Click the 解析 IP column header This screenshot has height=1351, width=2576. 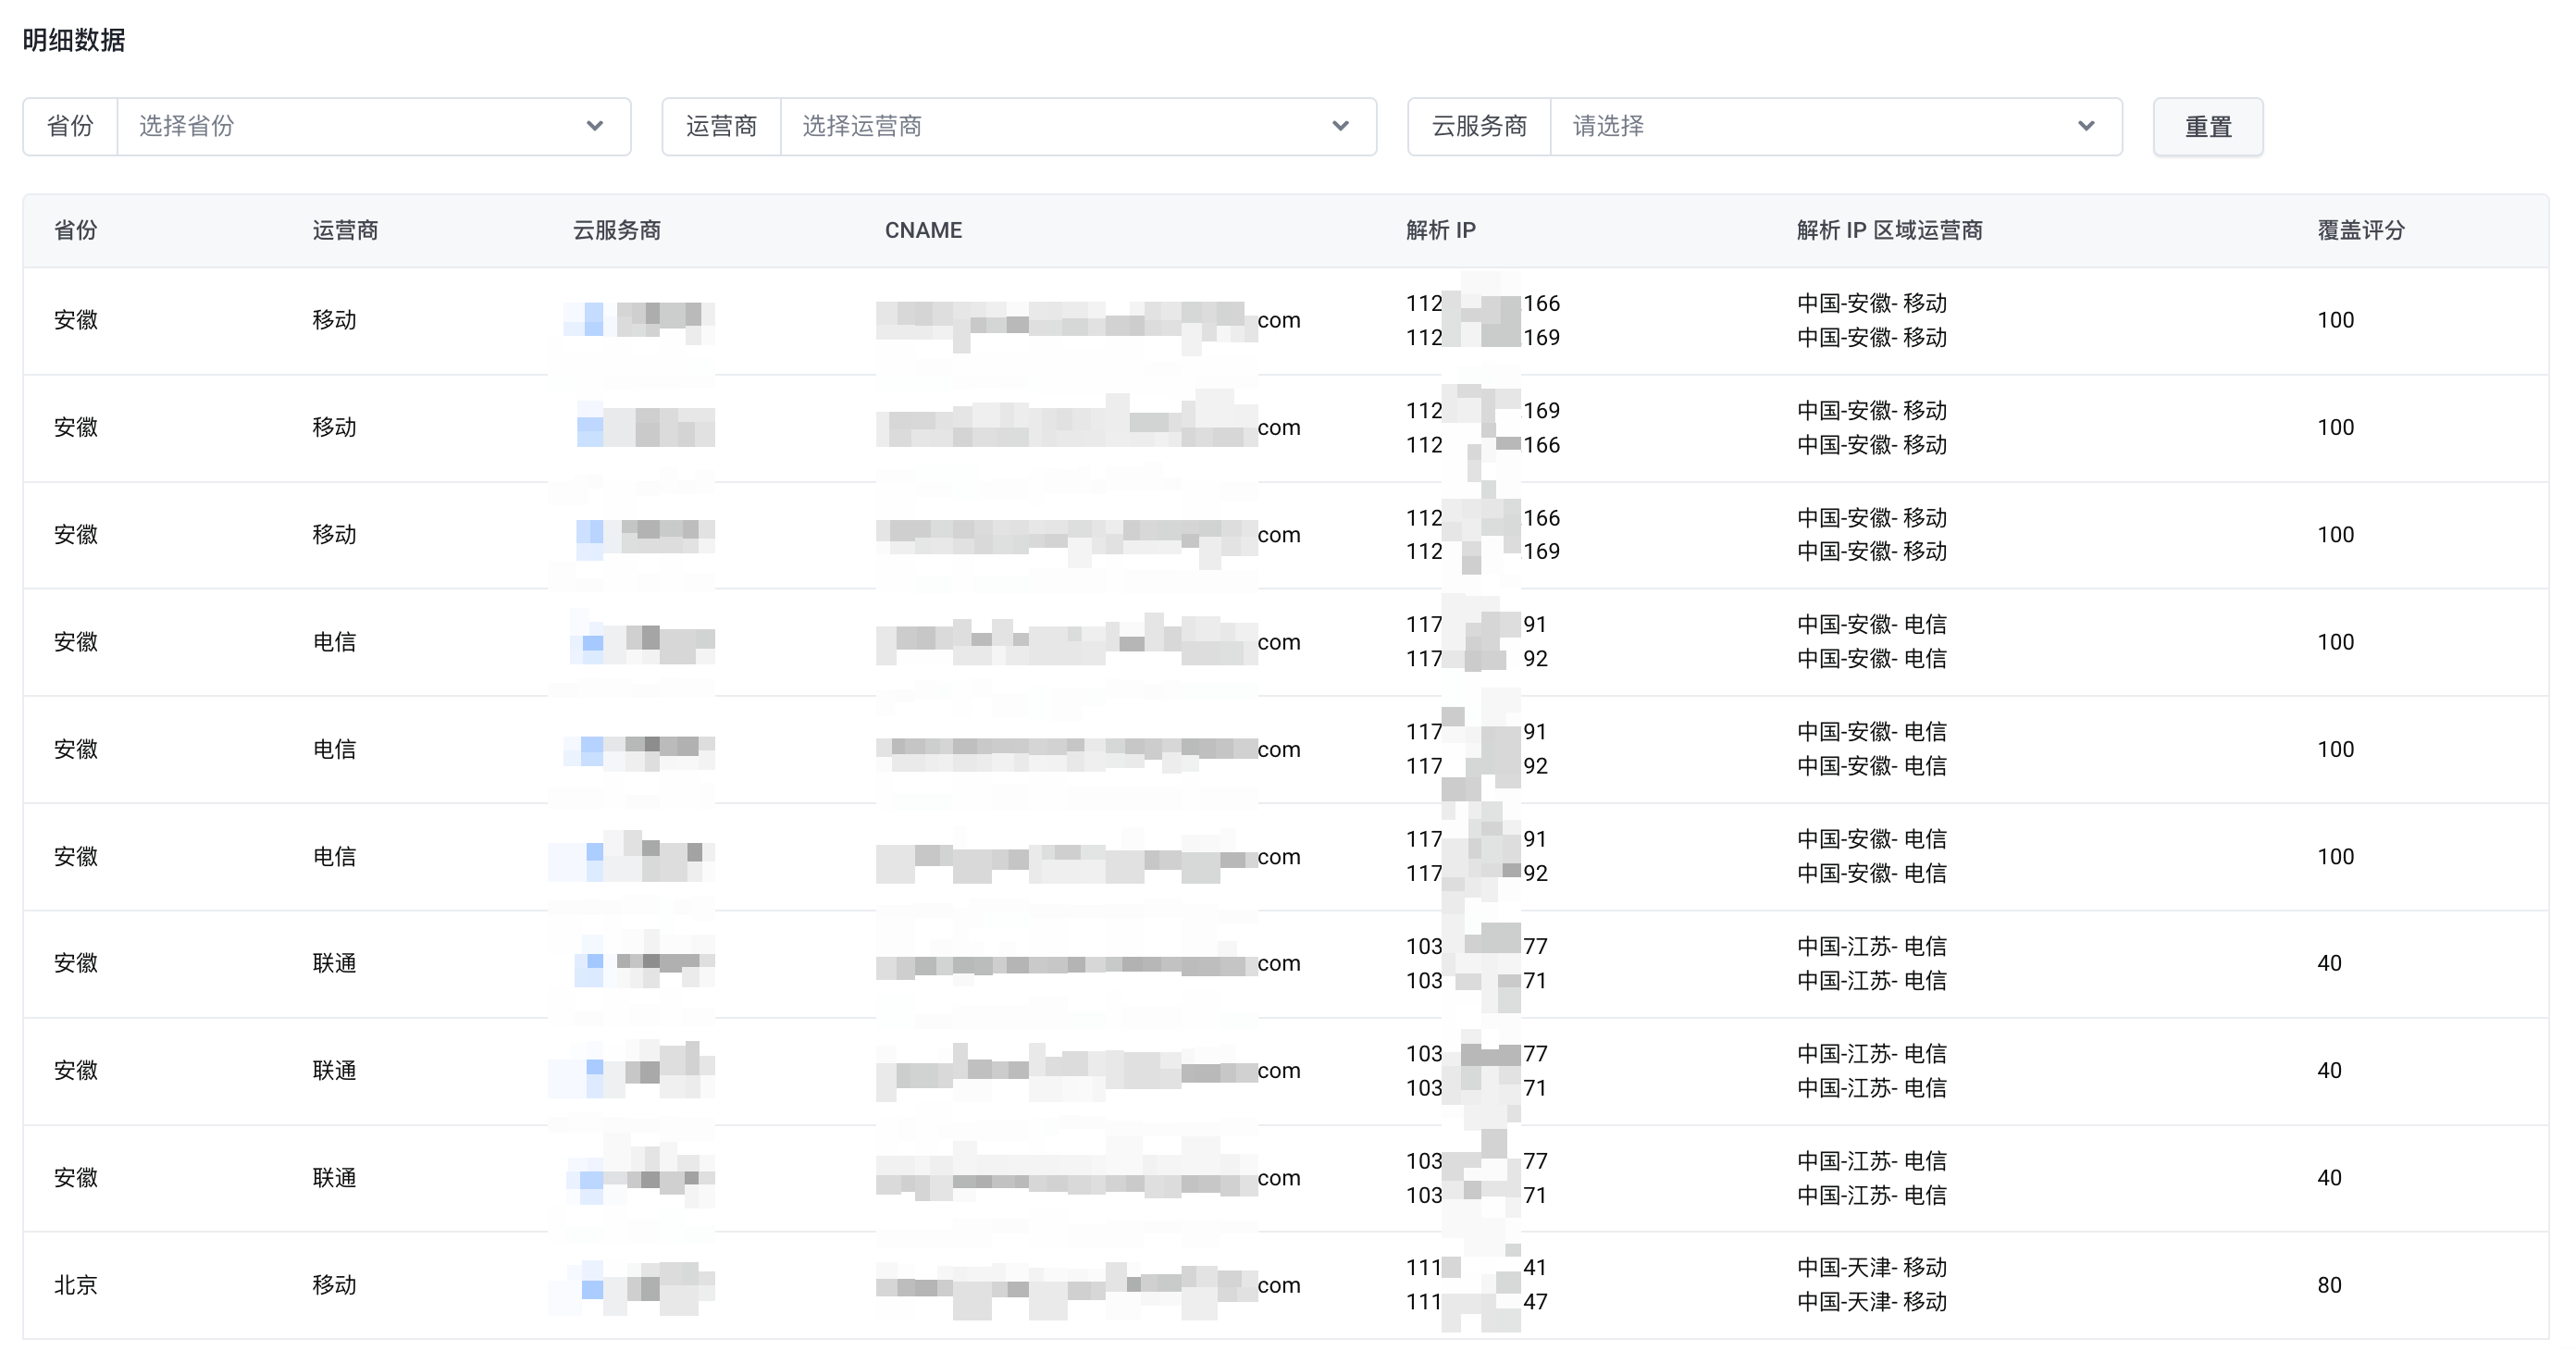(x=1440, y=230)
